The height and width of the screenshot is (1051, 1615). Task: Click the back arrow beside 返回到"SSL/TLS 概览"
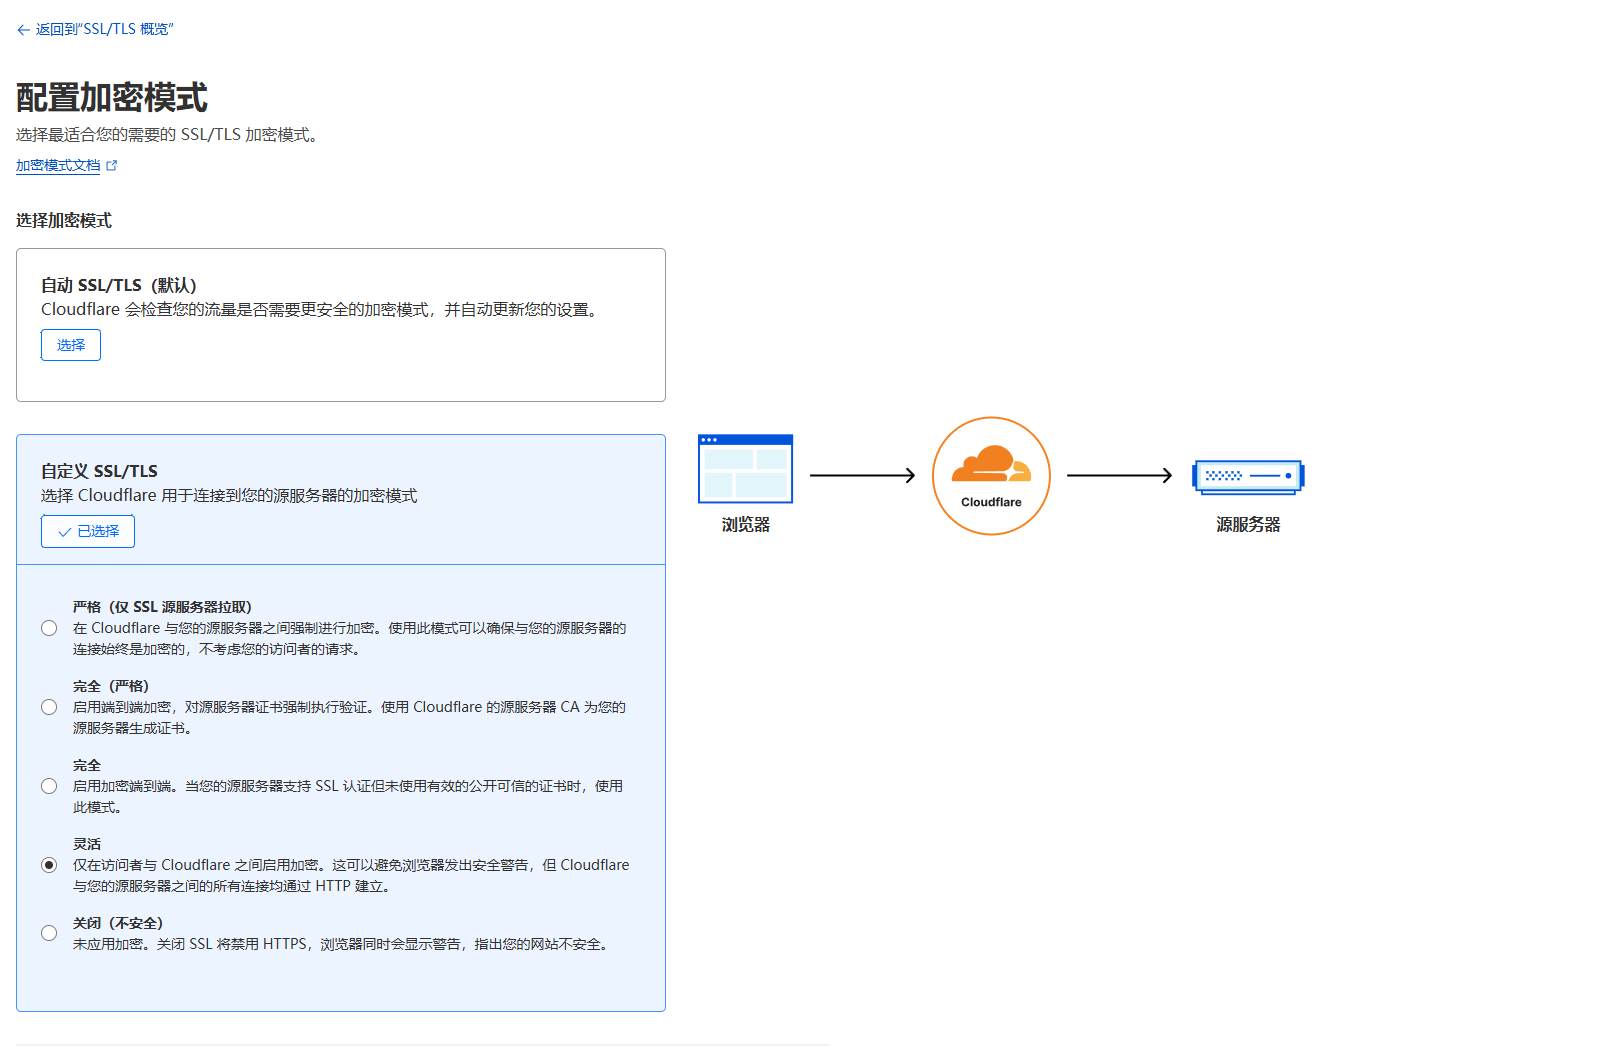pyautogui.click(x=23, y=29)
